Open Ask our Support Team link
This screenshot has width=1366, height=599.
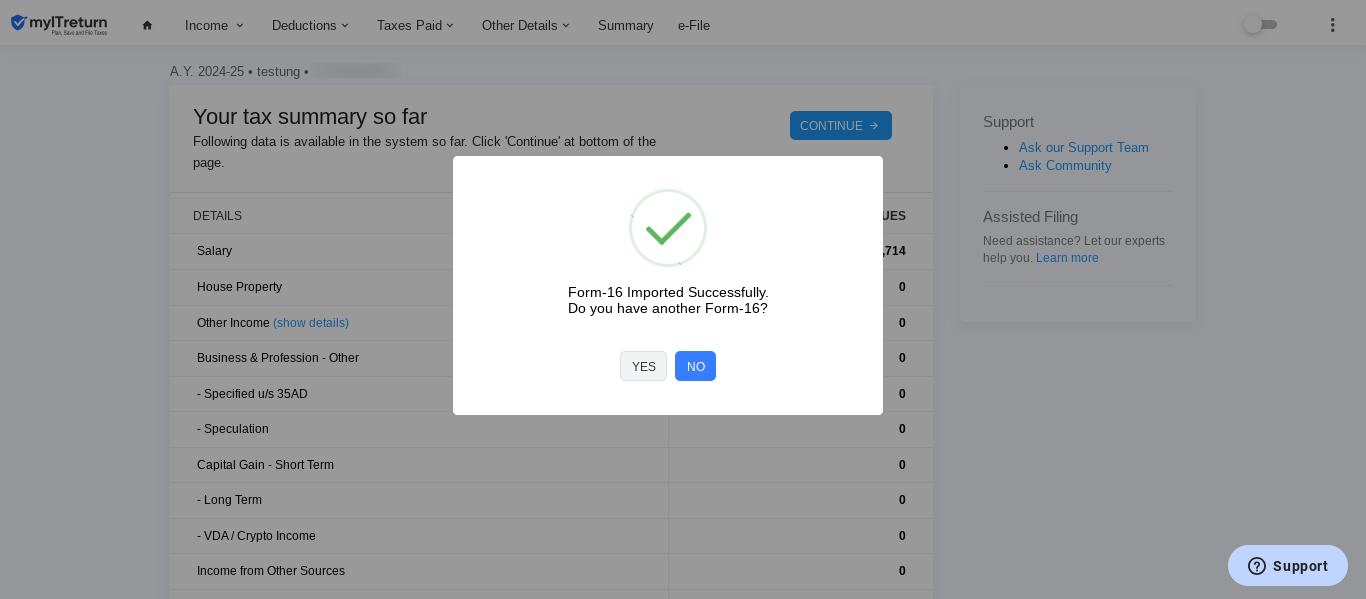pos(1083,148)
